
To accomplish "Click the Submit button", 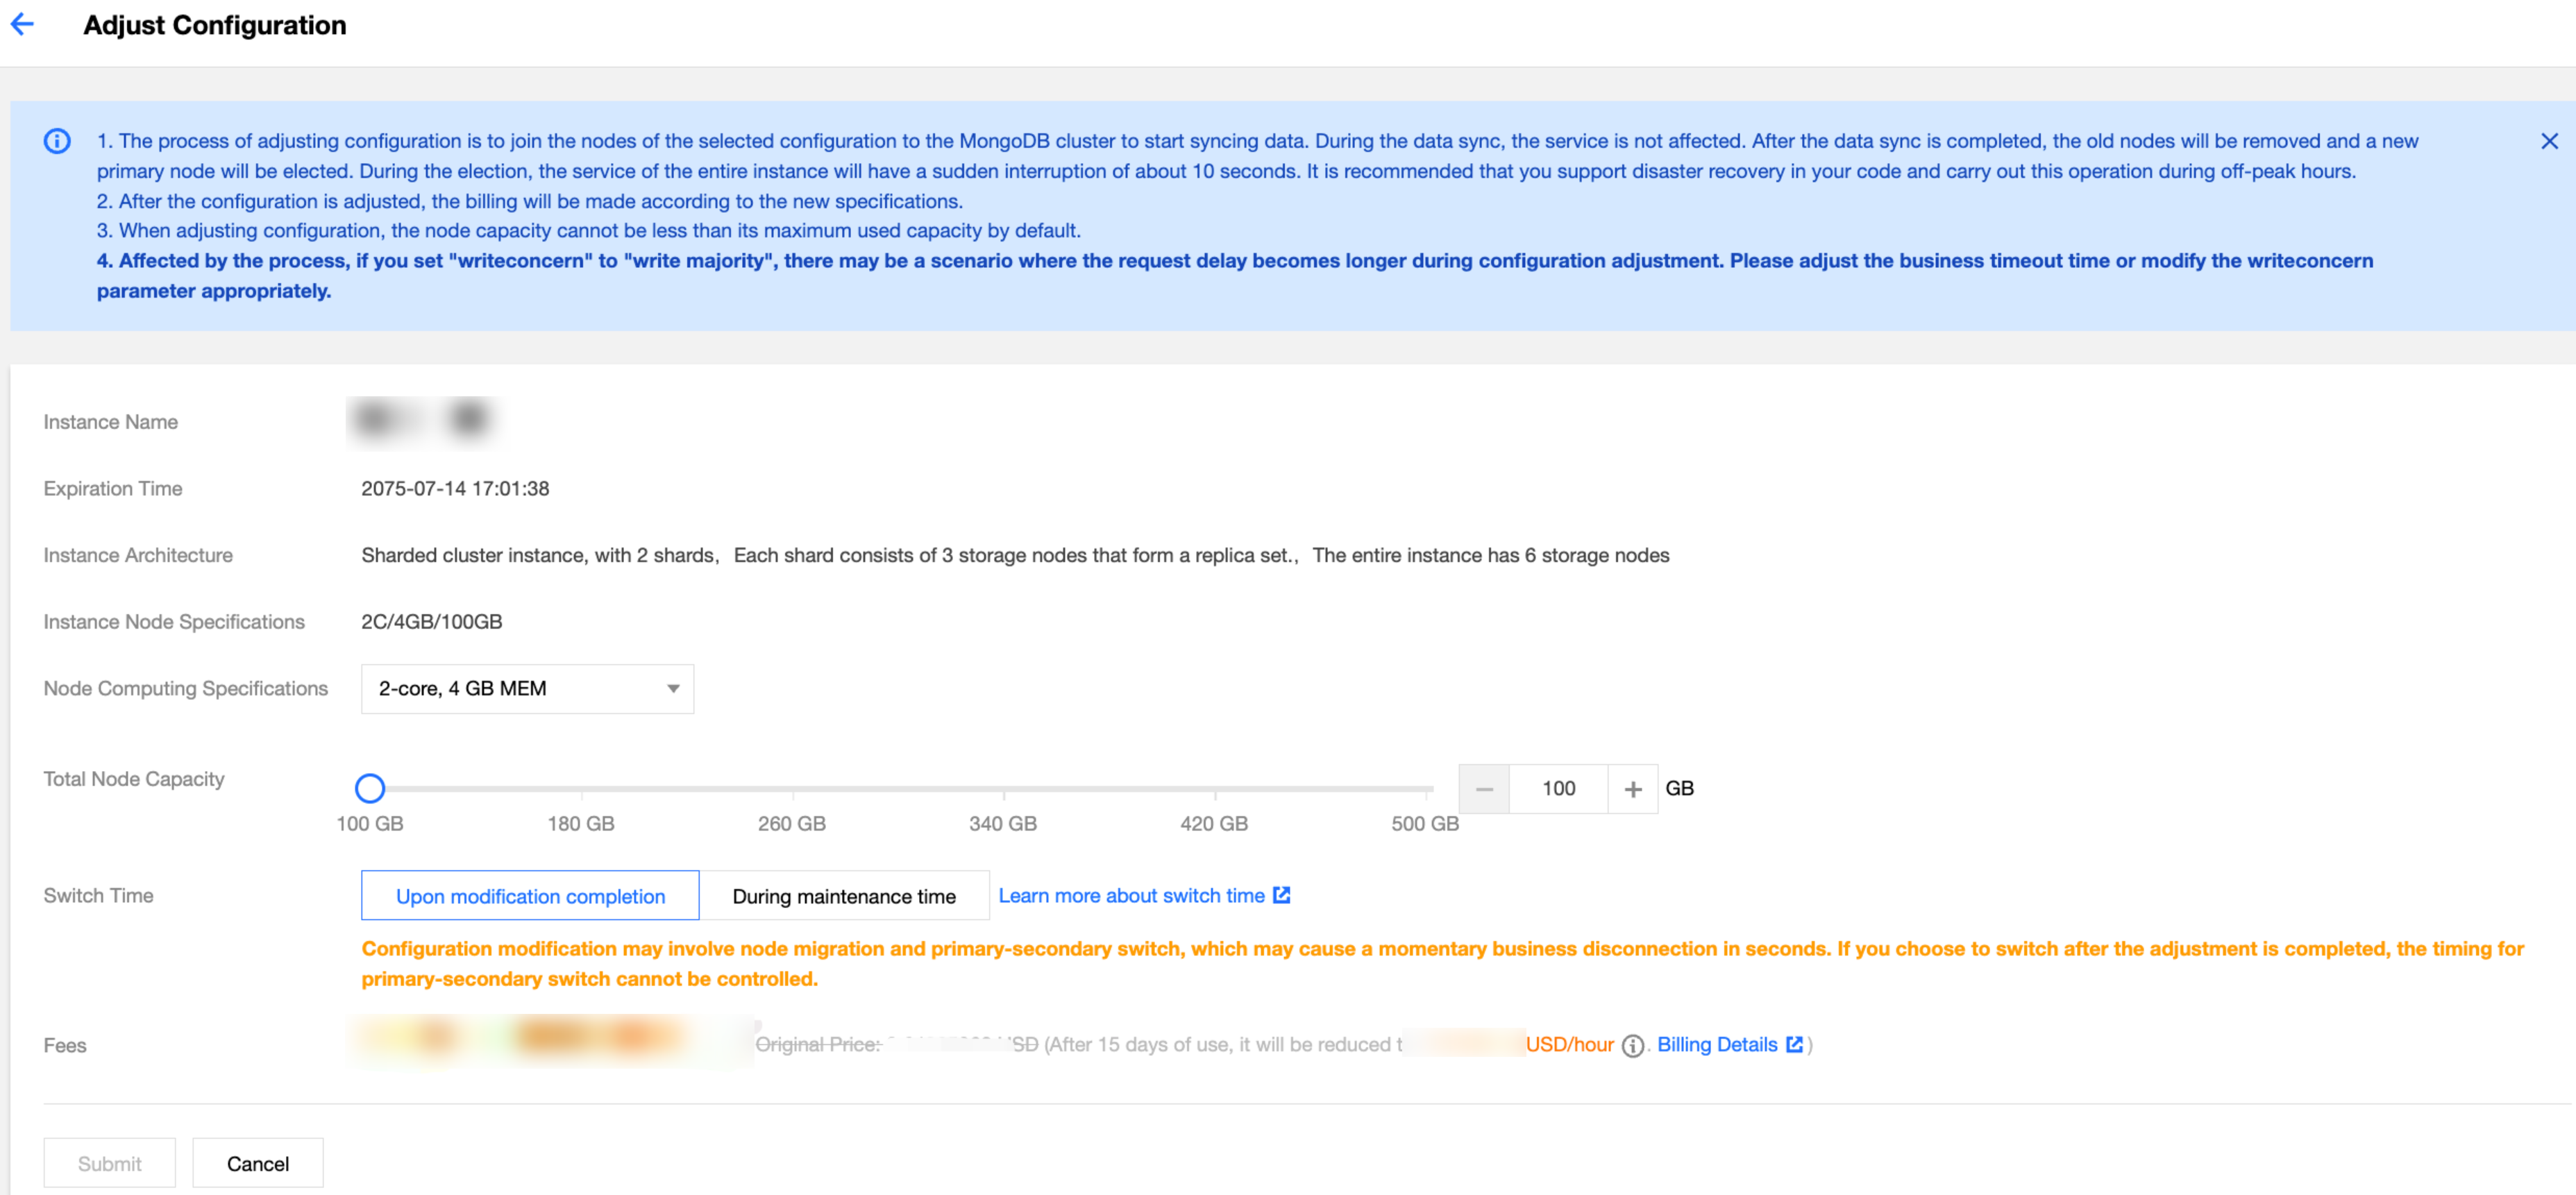I will click(x=109, y=1163).
